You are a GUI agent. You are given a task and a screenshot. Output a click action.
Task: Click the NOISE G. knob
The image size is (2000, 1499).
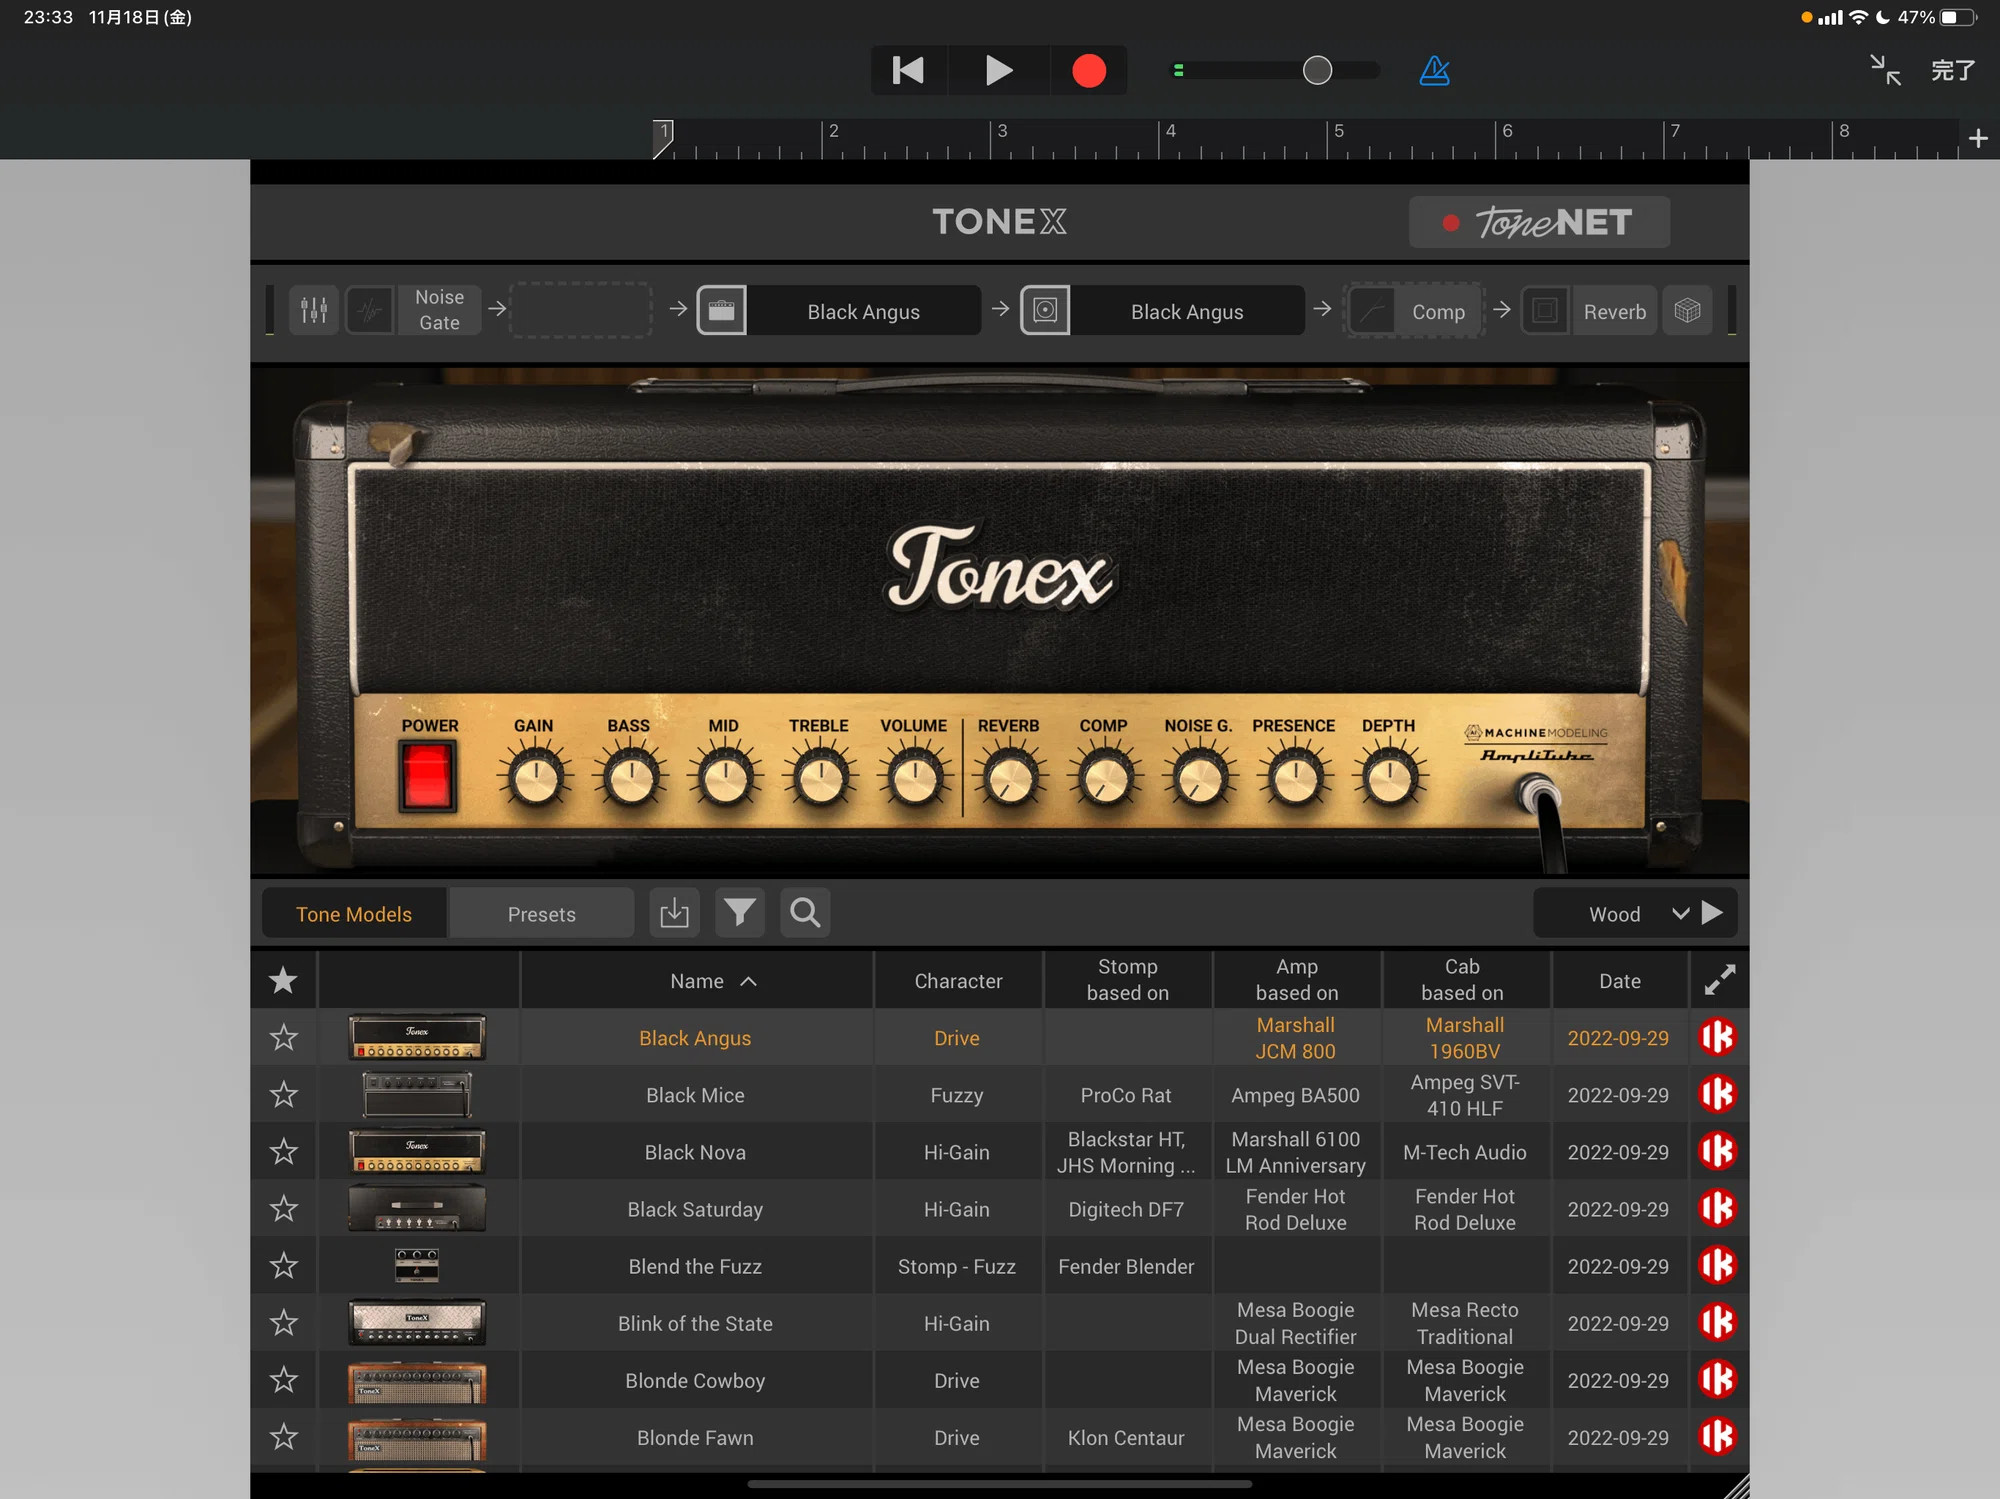click(1200, 779)
